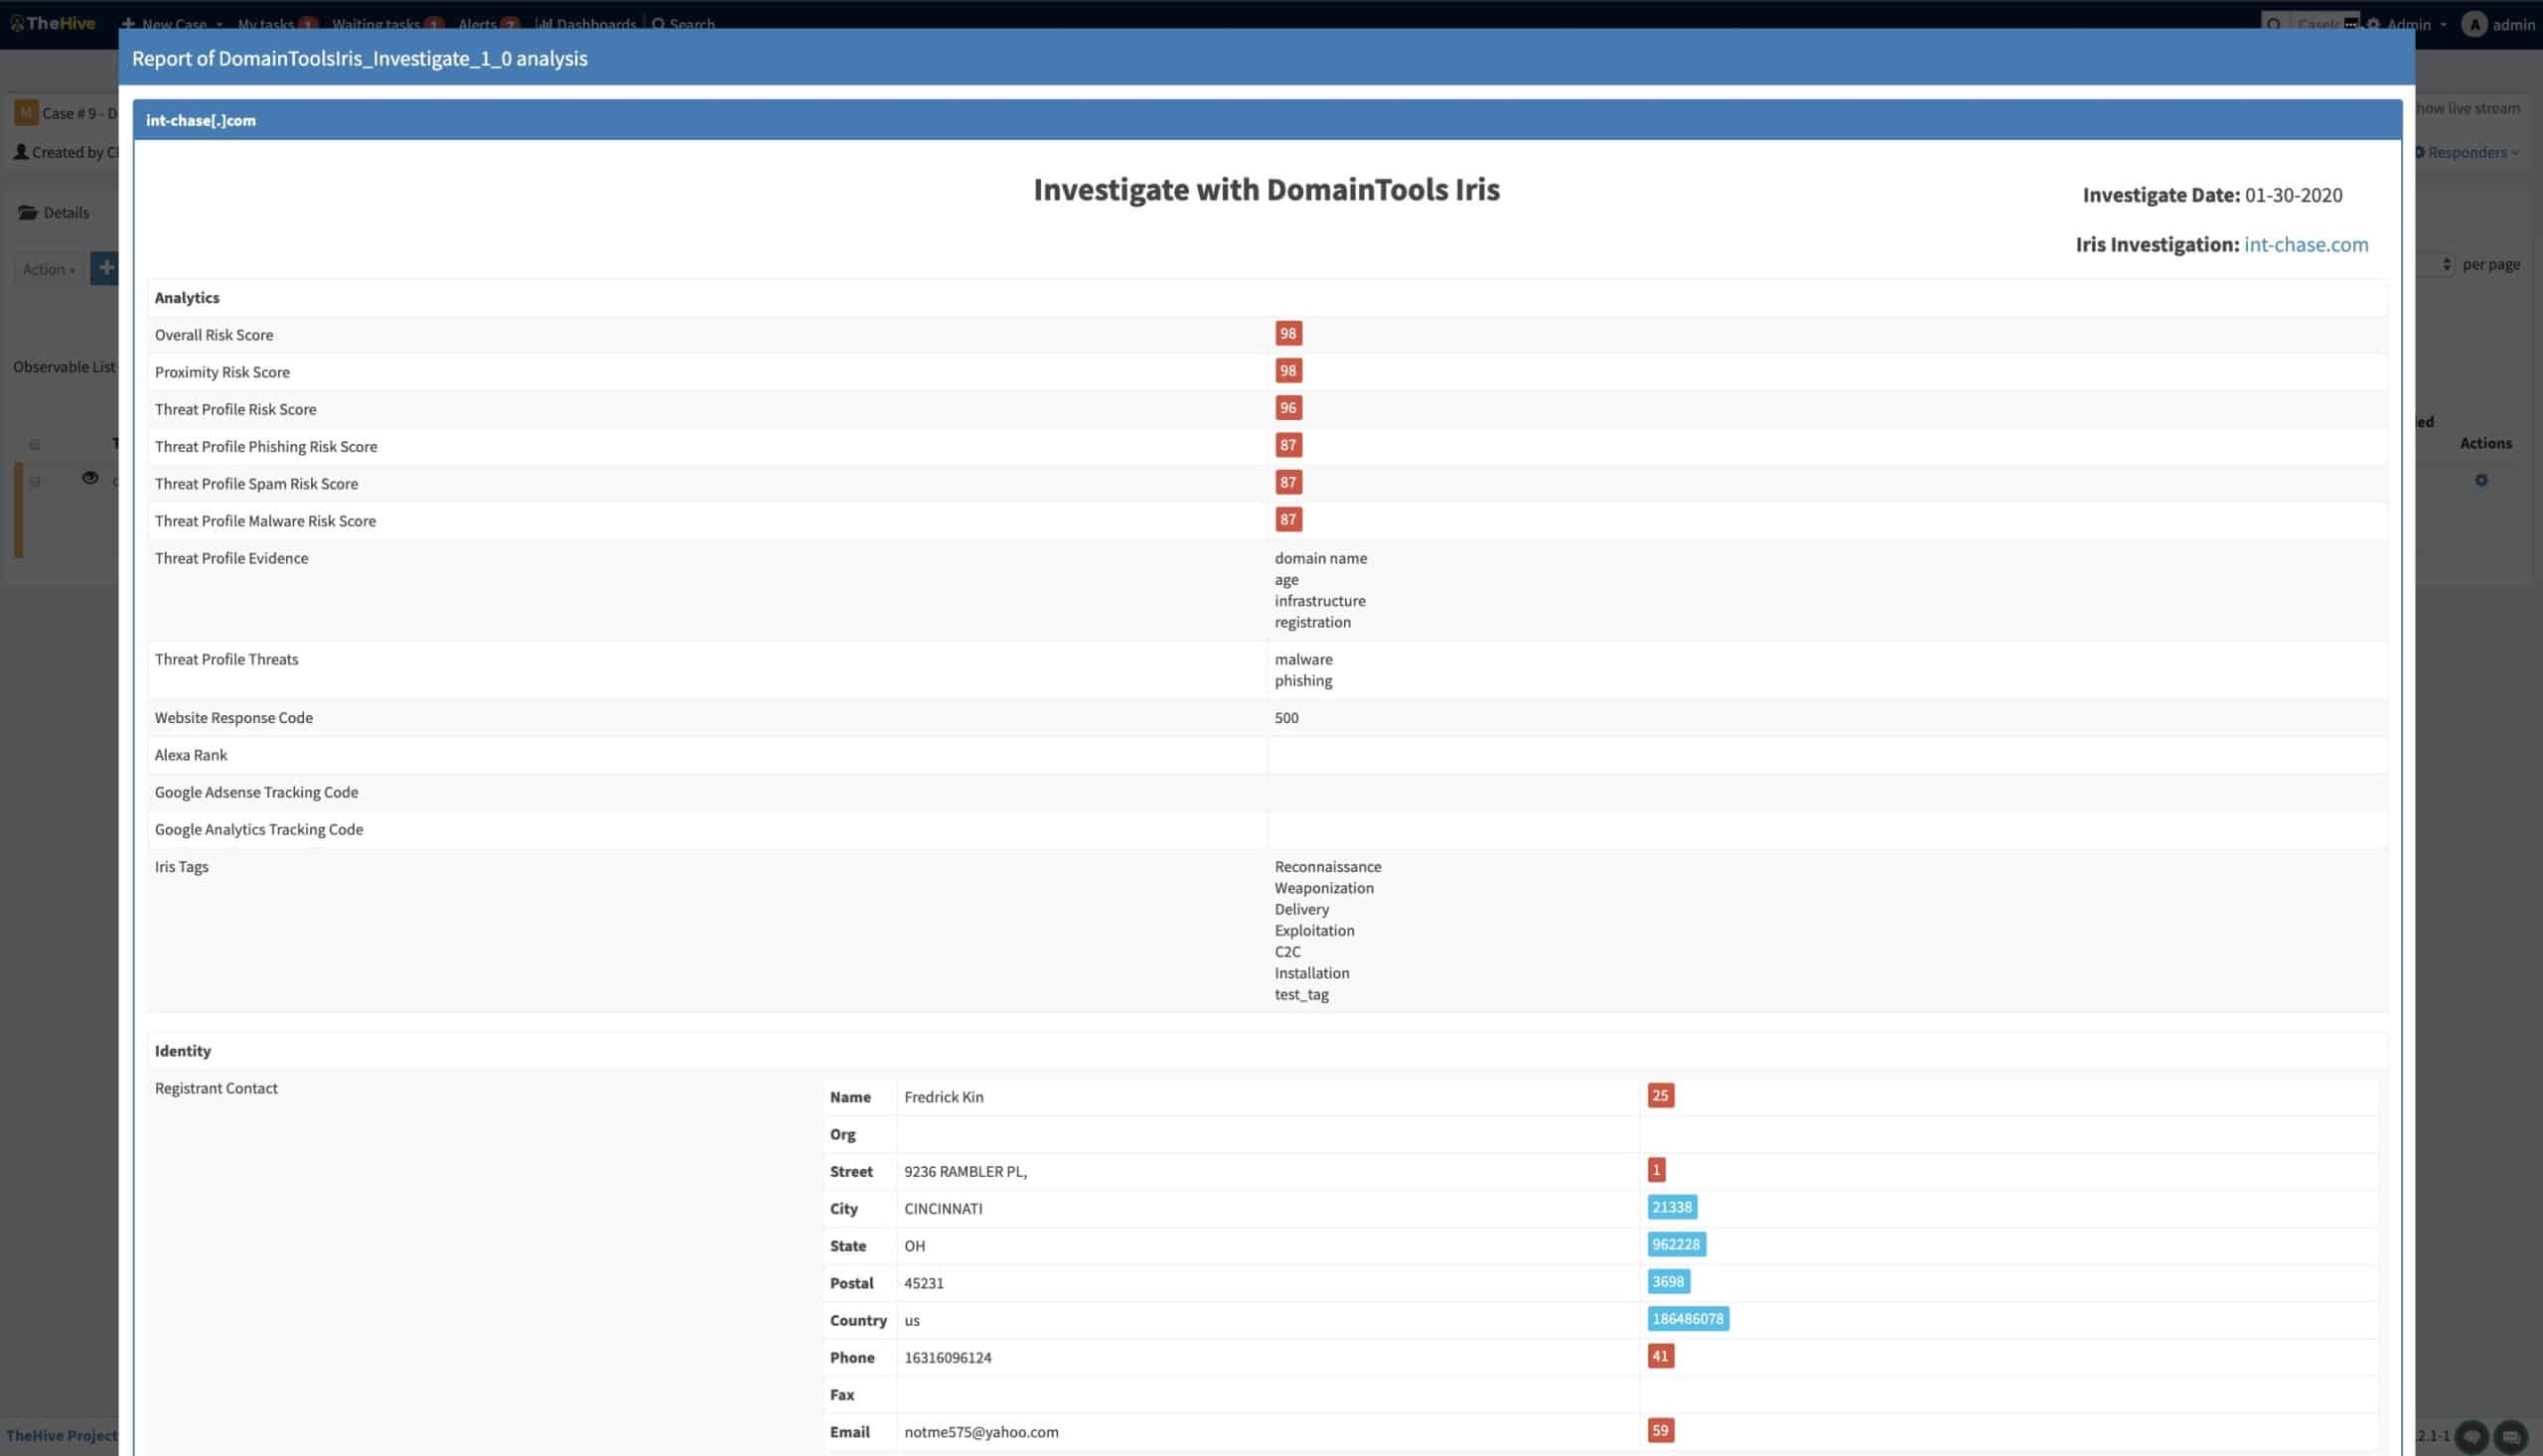2543x1456 pixels.
Task: Click the rightmost bottom-corner message icon
Action: coord(2510,1436)
